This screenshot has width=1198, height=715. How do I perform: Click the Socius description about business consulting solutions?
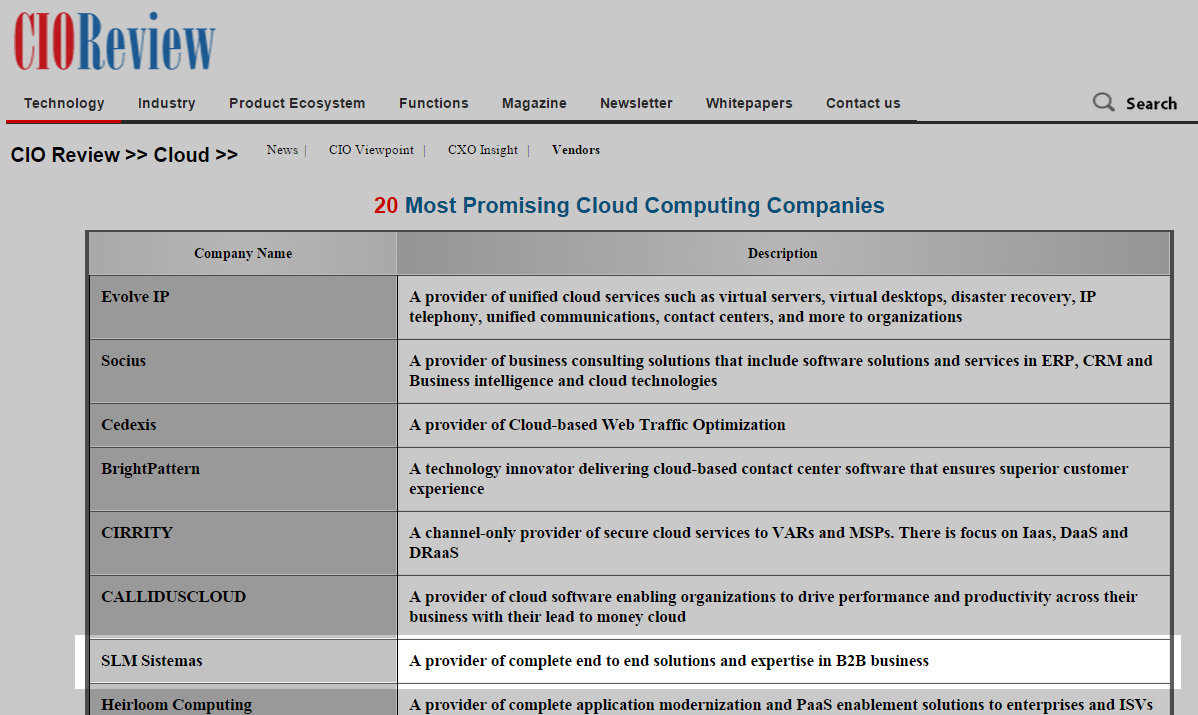pos(781,370)
